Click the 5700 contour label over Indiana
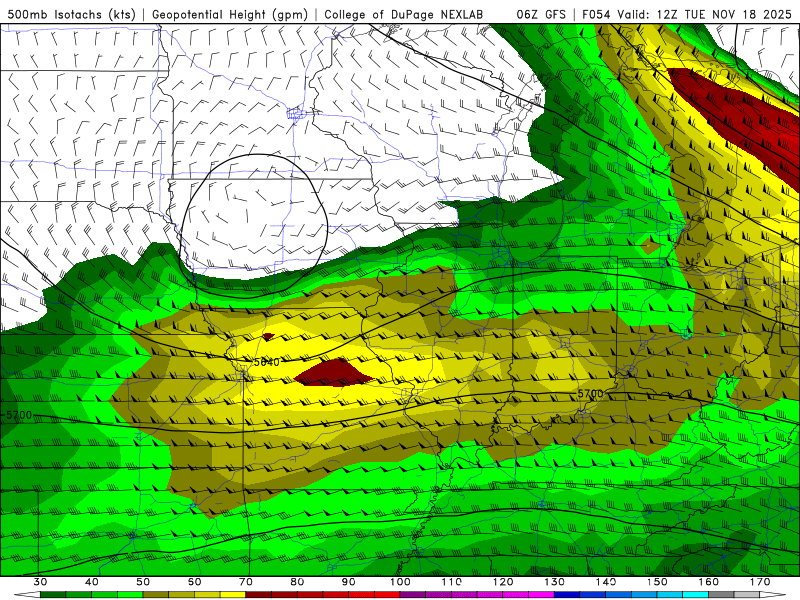The height and width of the screenshot is (600, 800). coord(590,394)
